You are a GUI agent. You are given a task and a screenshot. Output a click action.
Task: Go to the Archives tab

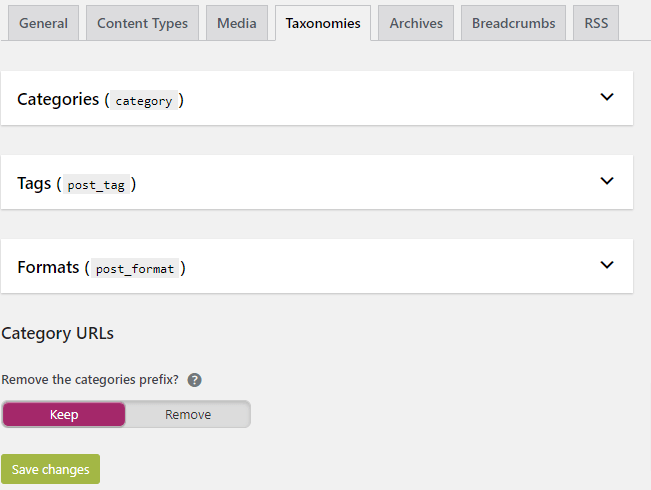click(x=416, y=23)
